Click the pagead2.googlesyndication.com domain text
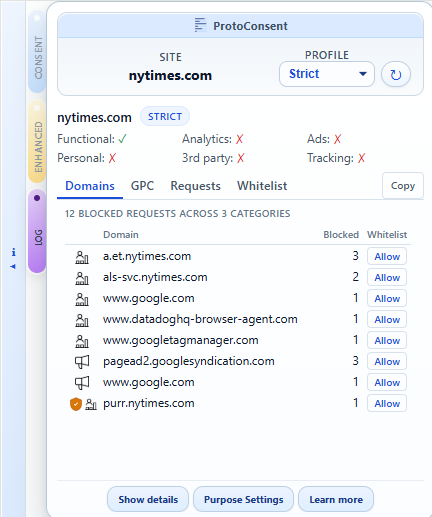 point(189,361)
